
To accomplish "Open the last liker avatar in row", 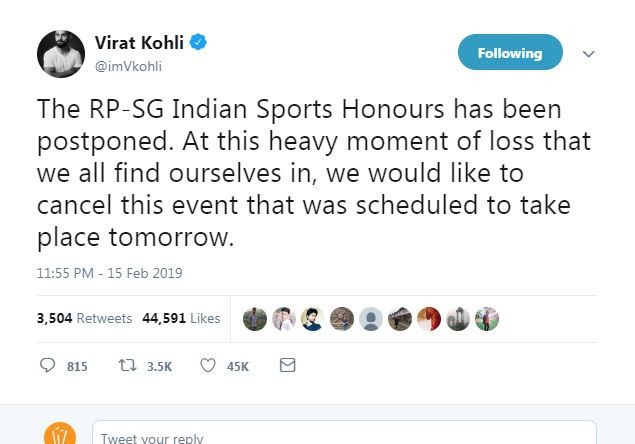I will [x=487, y=319].
